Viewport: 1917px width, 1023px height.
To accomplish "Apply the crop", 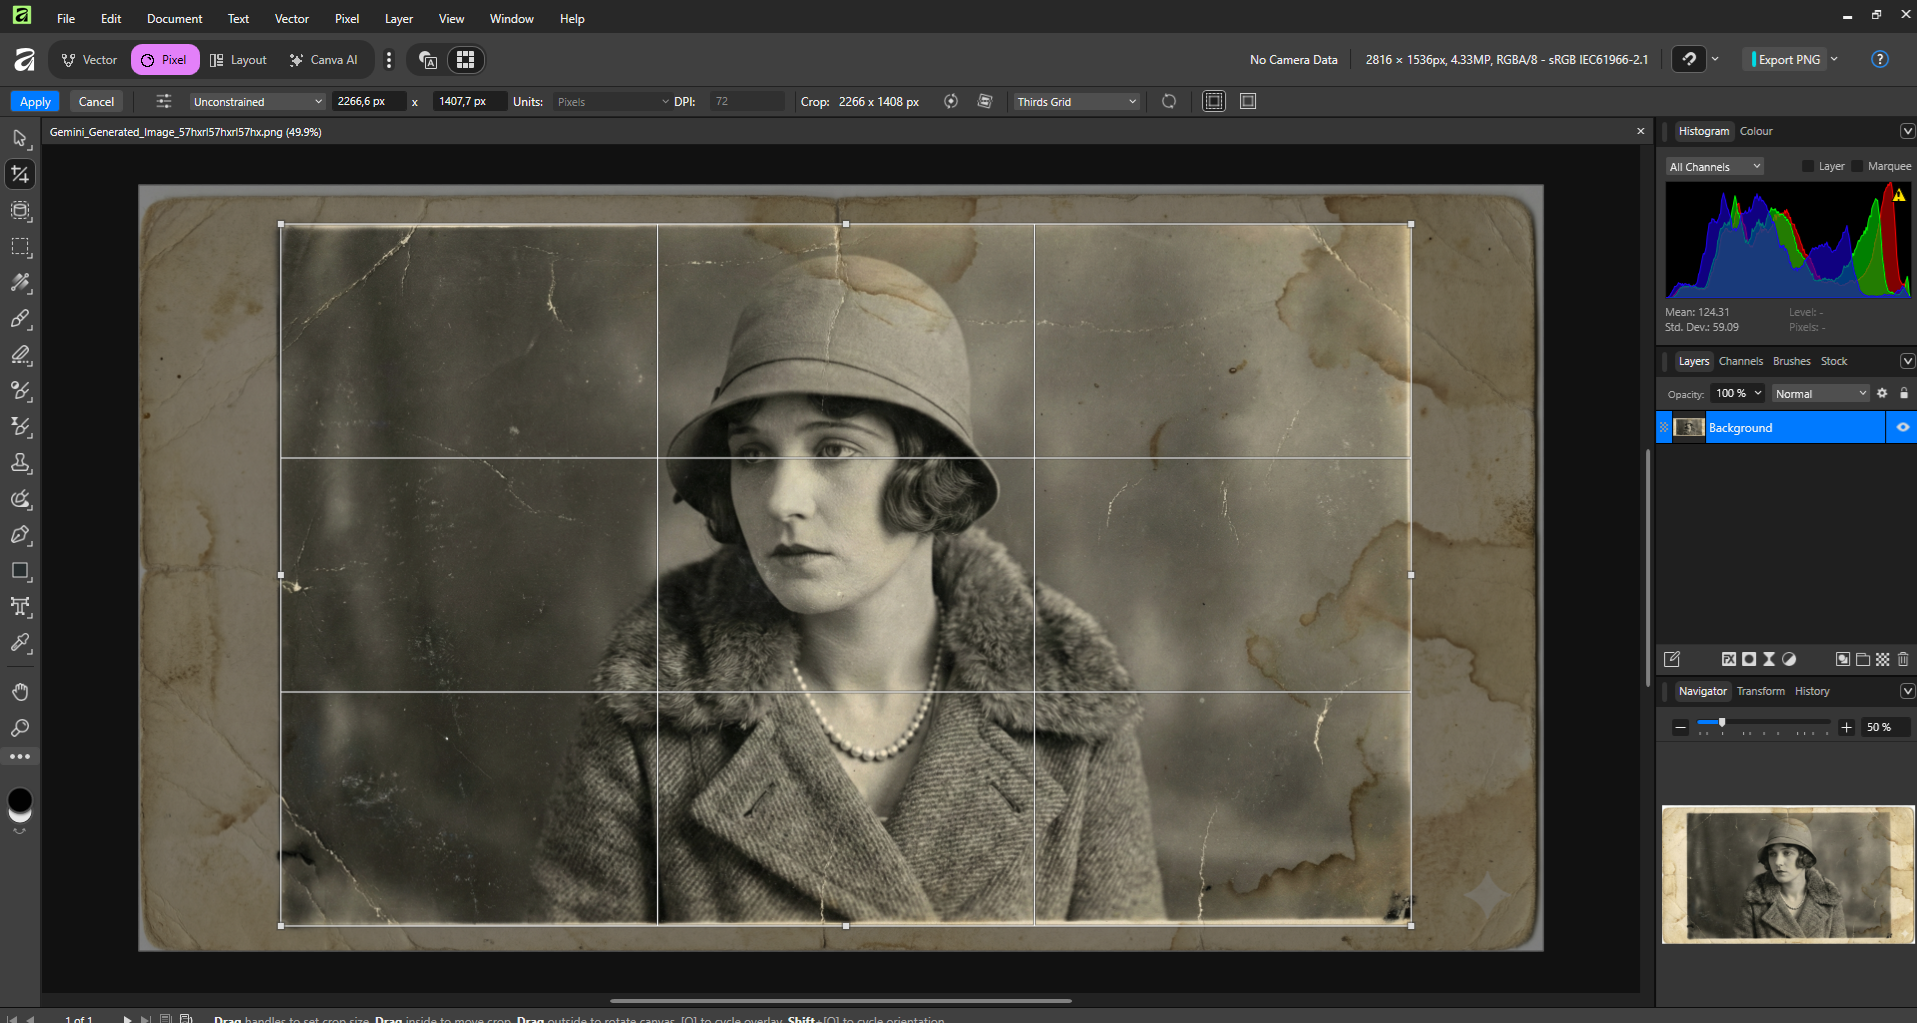I will coord(35,102).
